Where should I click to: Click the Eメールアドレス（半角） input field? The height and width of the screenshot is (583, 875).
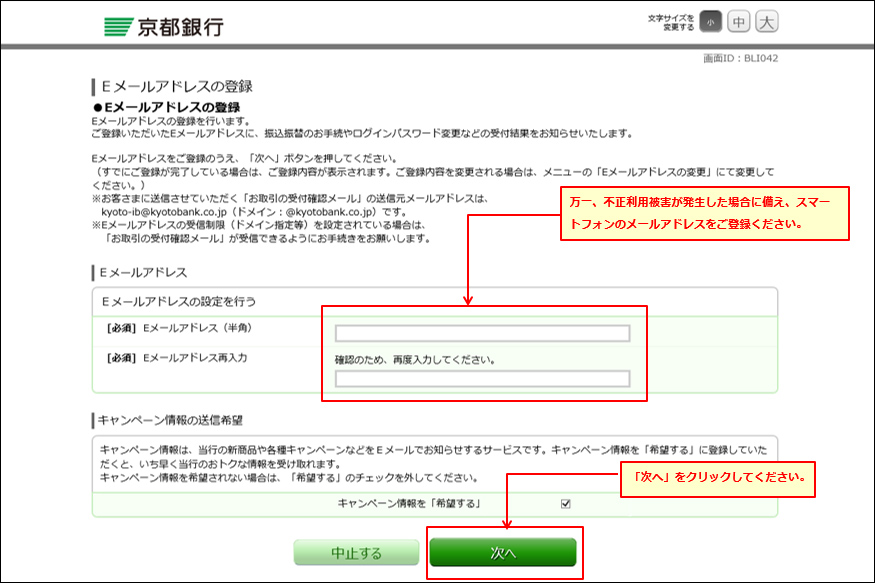coord(482,334)
